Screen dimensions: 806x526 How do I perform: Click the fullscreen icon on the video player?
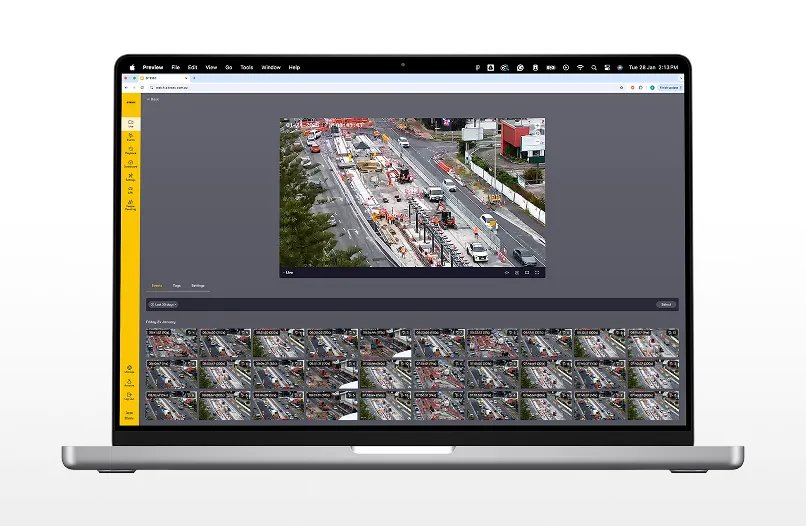click(537, 272)
